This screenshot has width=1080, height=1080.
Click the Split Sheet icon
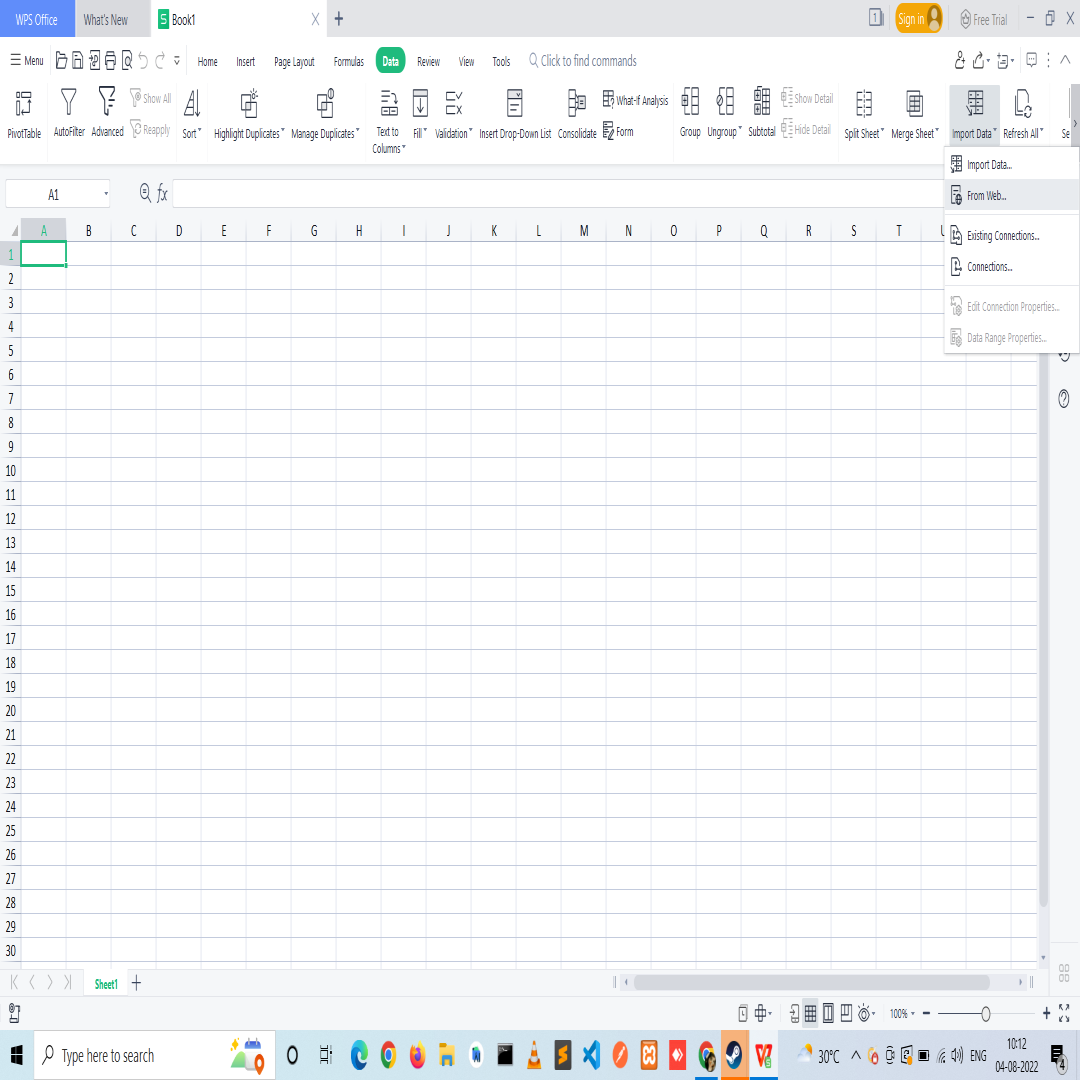click(864, 104)
